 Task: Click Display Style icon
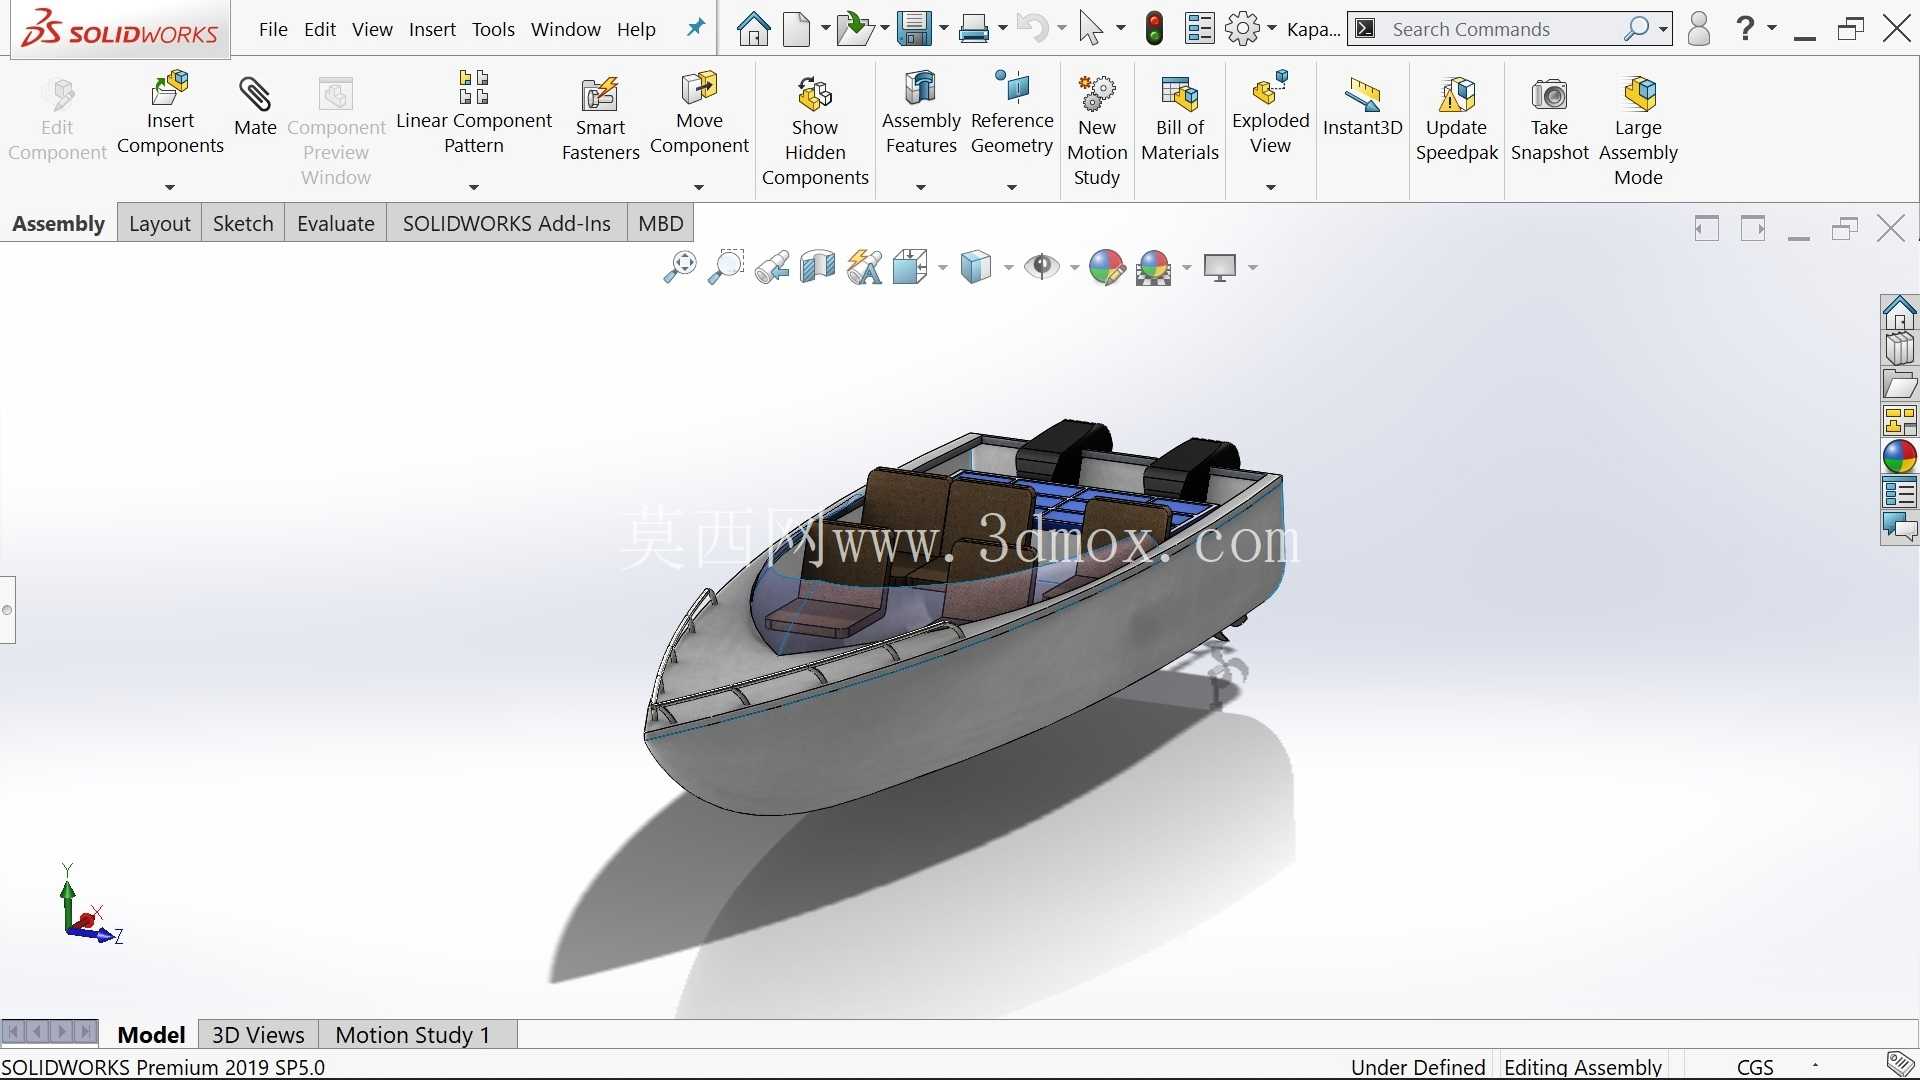(976, 267)
